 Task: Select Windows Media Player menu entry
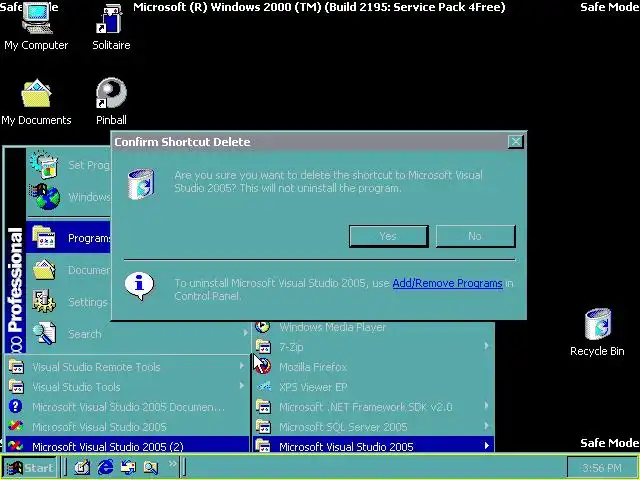373,327
